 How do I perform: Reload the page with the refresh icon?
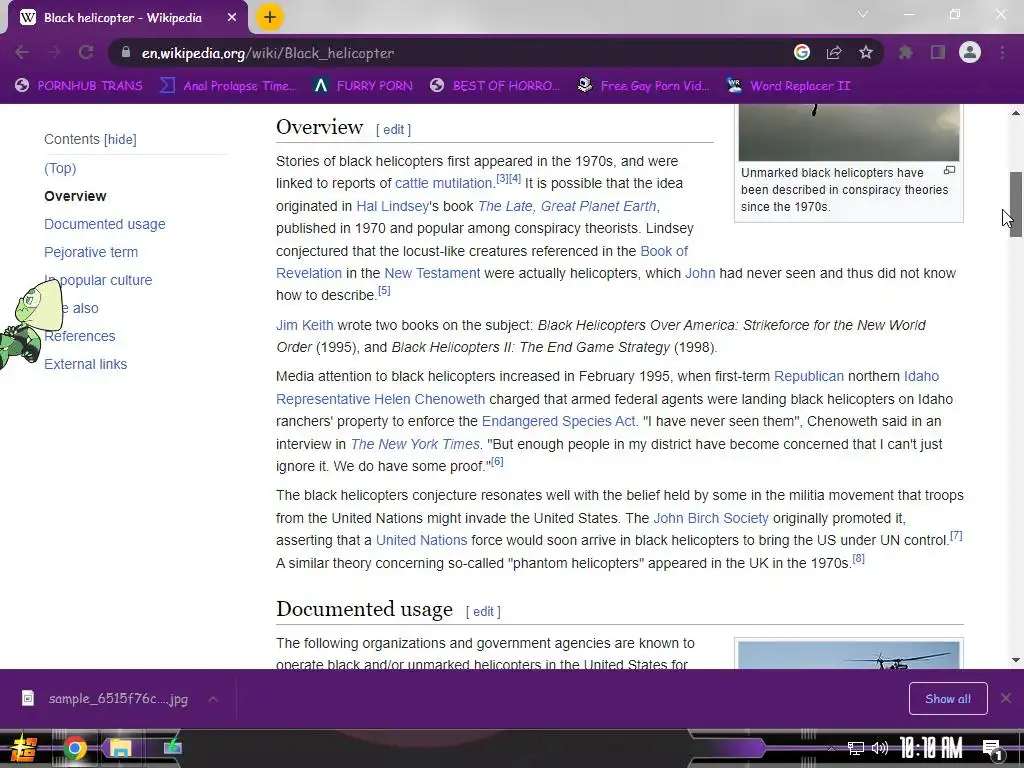[x=86, y=53]
